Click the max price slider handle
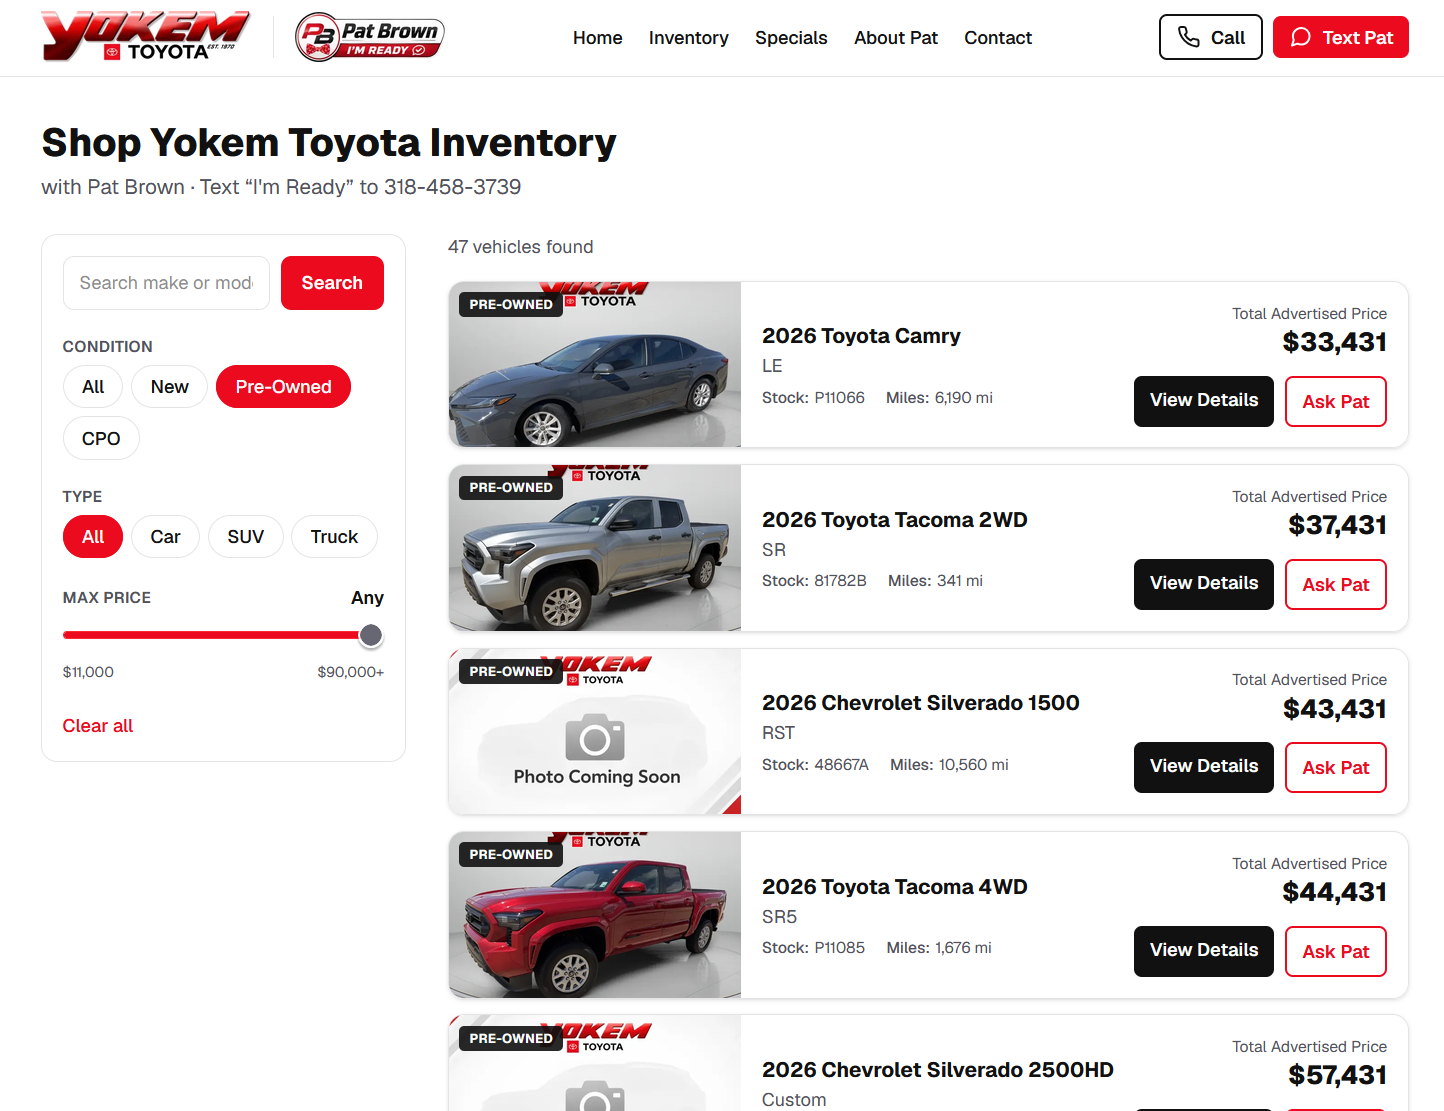 click(x=371, y=635)
